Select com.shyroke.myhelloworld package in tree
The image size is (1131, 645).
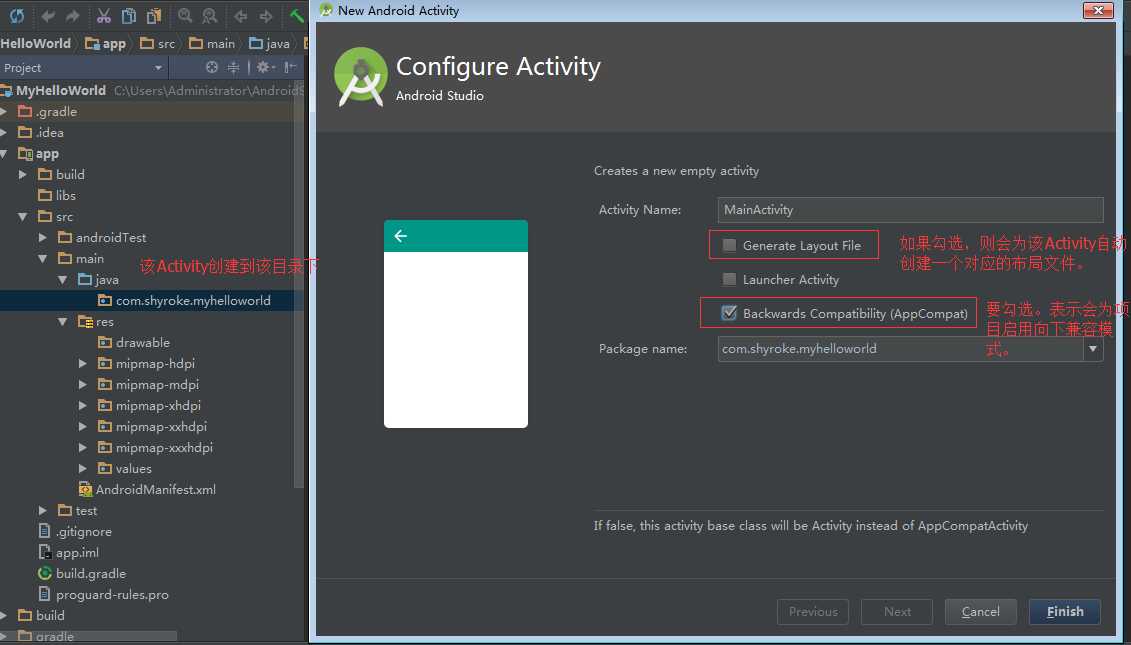[x=184, y=301]
